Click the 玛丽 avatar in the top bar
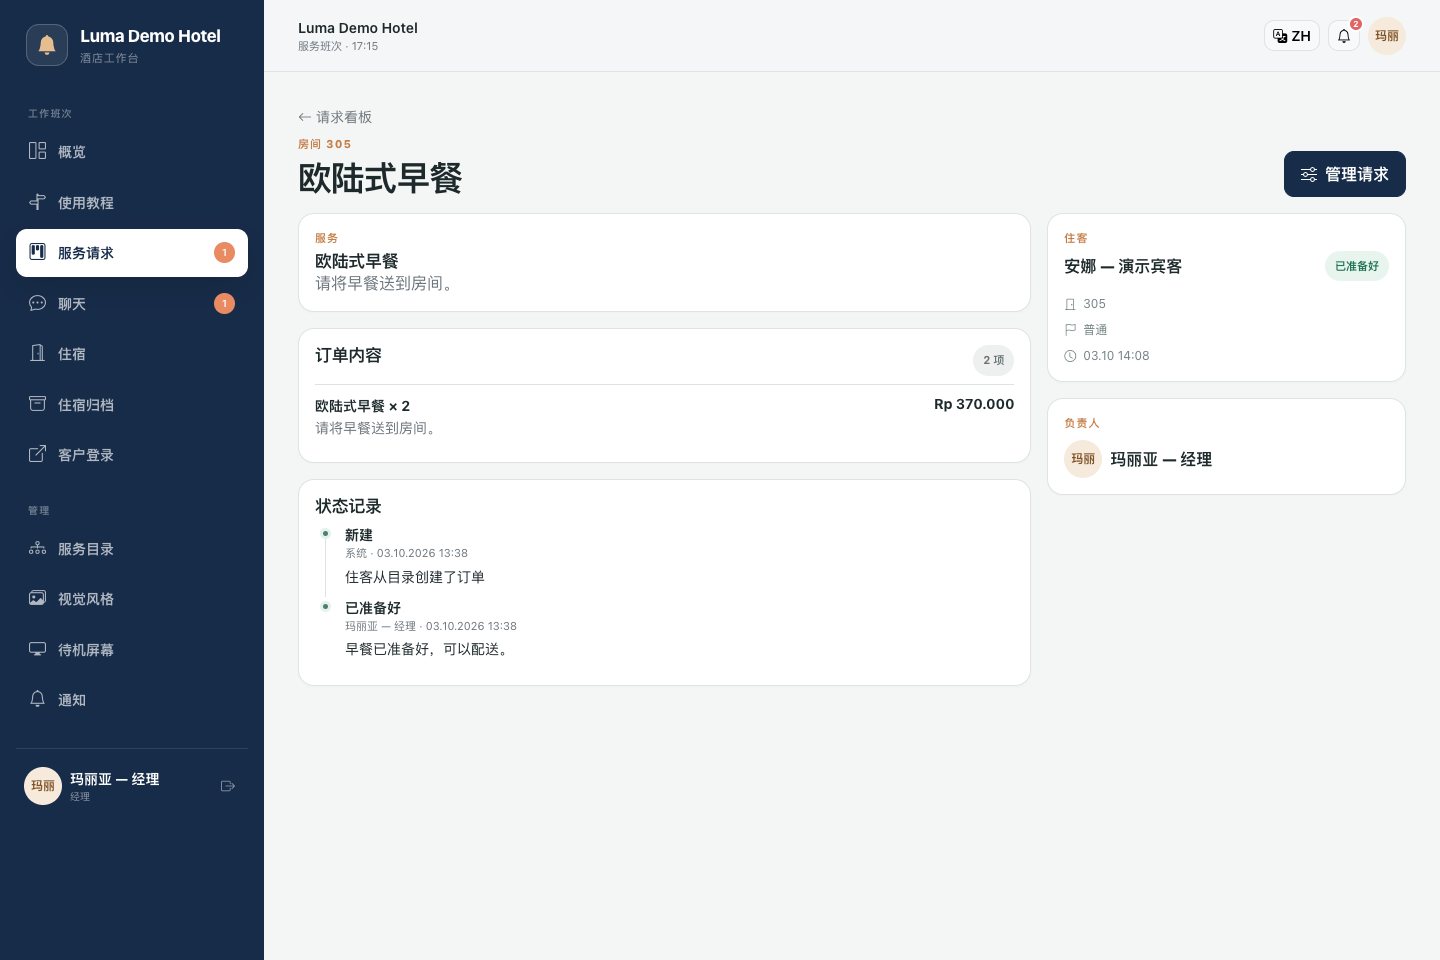This screenshot has height=960, width=1440. pos(1387,36)
